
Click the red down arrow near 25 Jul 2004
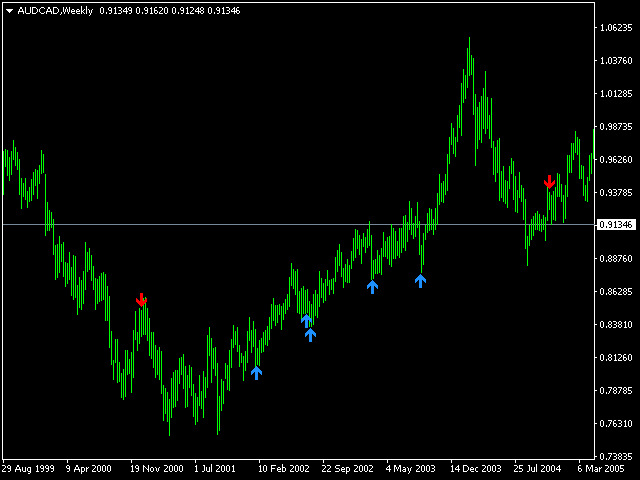click(x=549, y=182)
